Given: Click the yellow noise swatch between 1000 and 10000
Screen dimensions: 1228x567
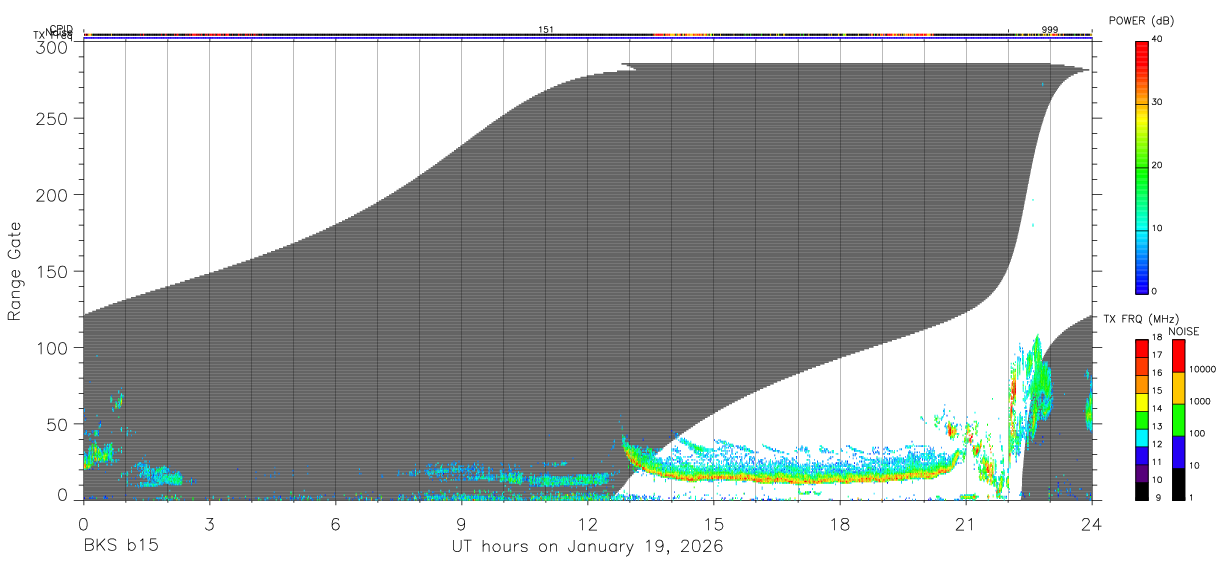Looking at the screenshot, I should pos(1177,388).
